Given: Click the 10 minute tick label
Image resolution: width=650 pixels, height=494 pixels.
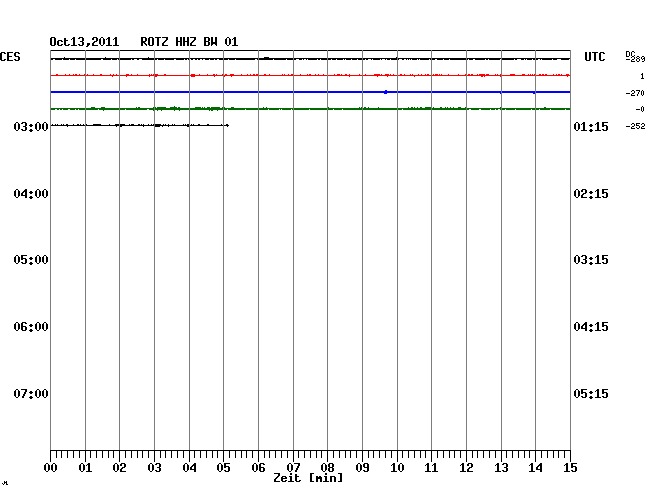Looking at the screenshot, I should point(397,468).
